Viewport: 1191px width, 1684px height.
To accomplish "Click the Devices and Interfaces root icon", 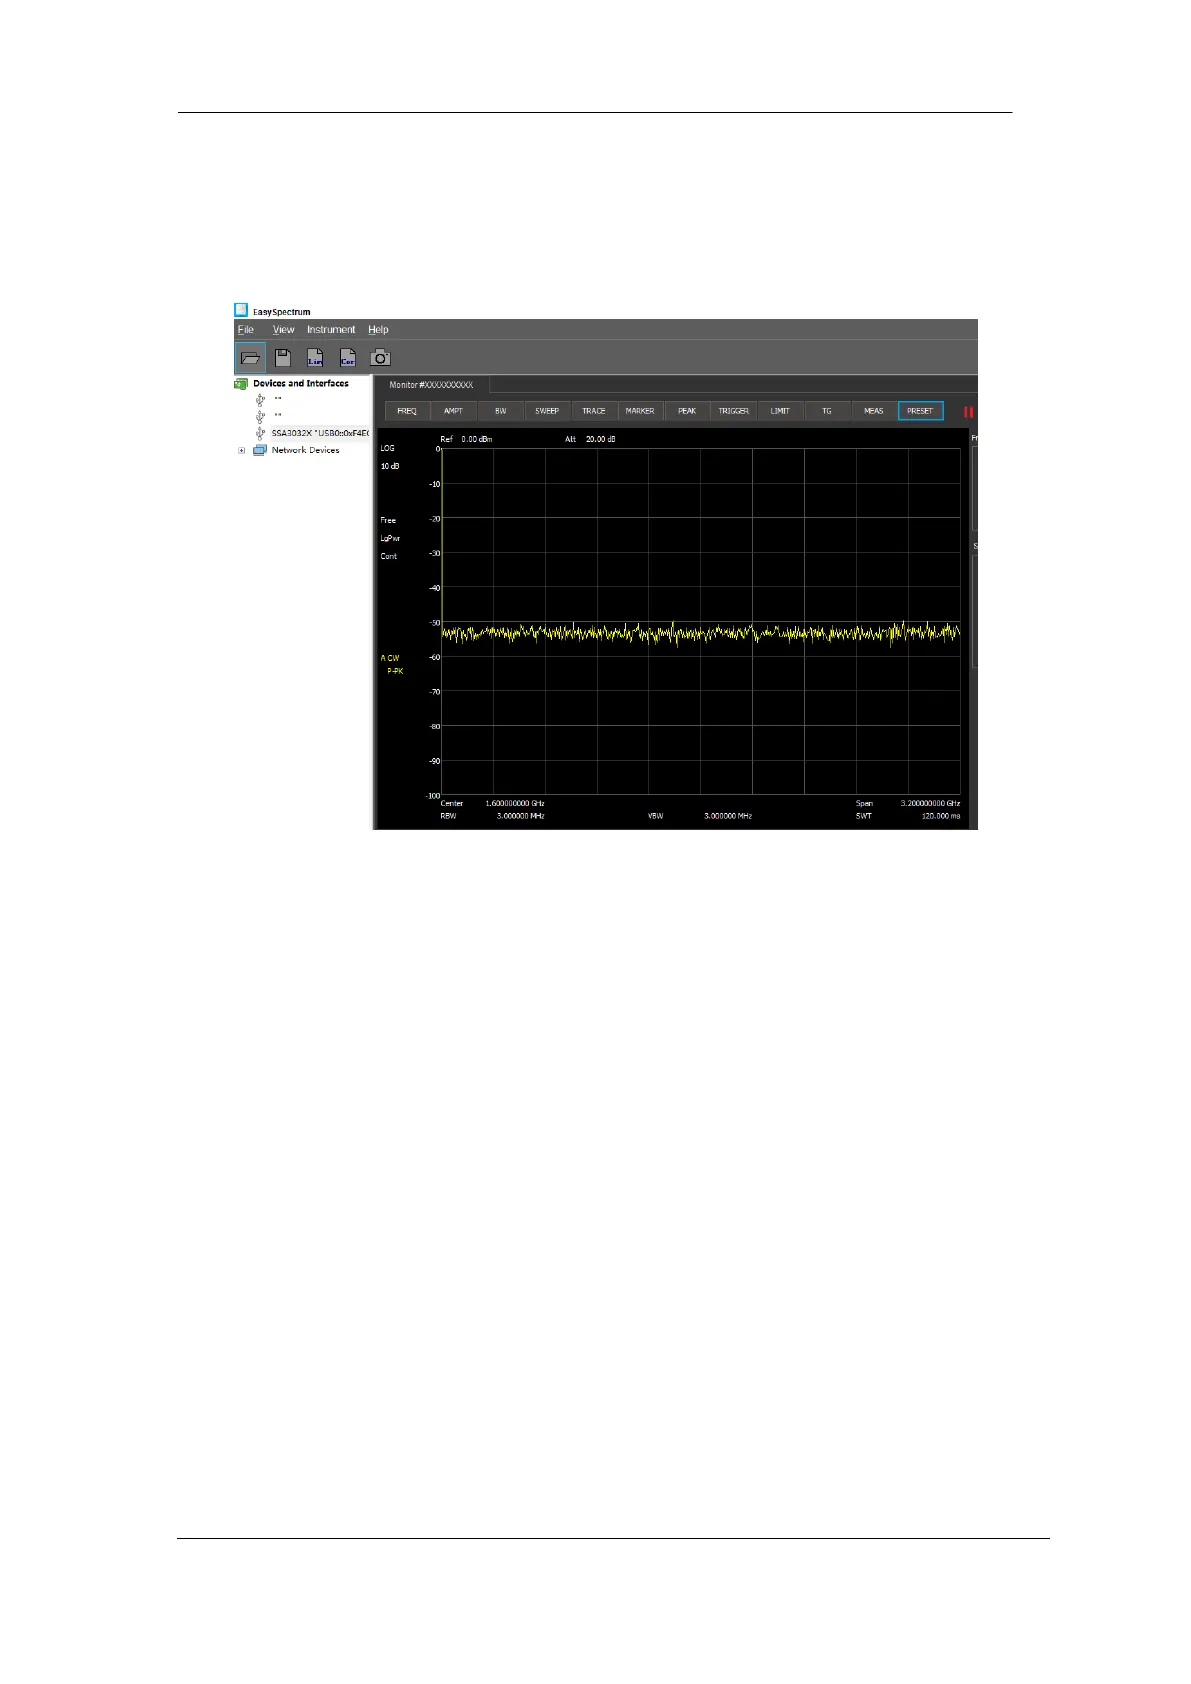I will pos(241,383).
